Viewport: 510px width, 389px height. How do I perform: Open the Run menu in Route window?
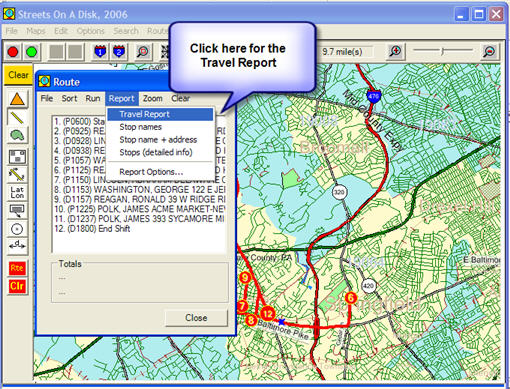93,98
